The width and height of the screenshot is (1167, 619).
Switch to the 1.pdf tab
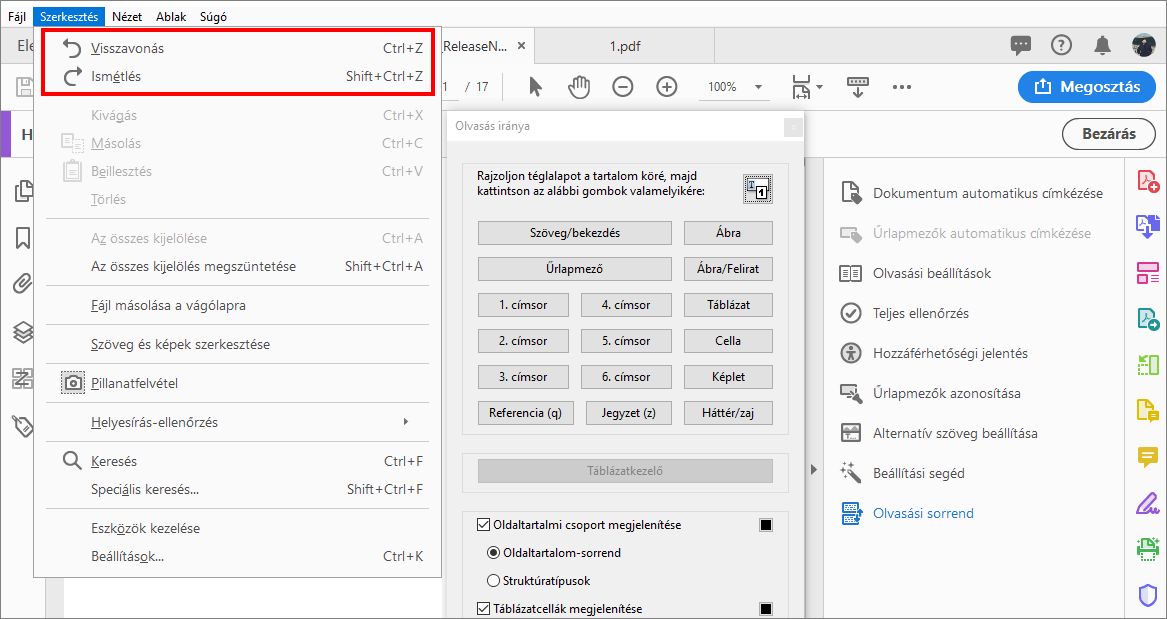click(625, 46)
